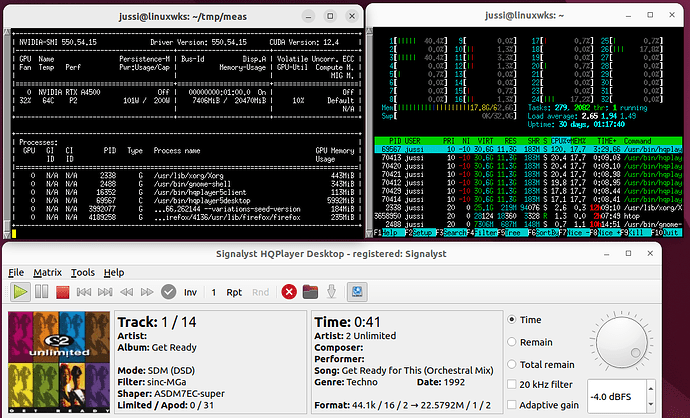The width and height of the screenshot is (690, 418).
Task: Clear the playlist with red X icon
Action: 289,292
